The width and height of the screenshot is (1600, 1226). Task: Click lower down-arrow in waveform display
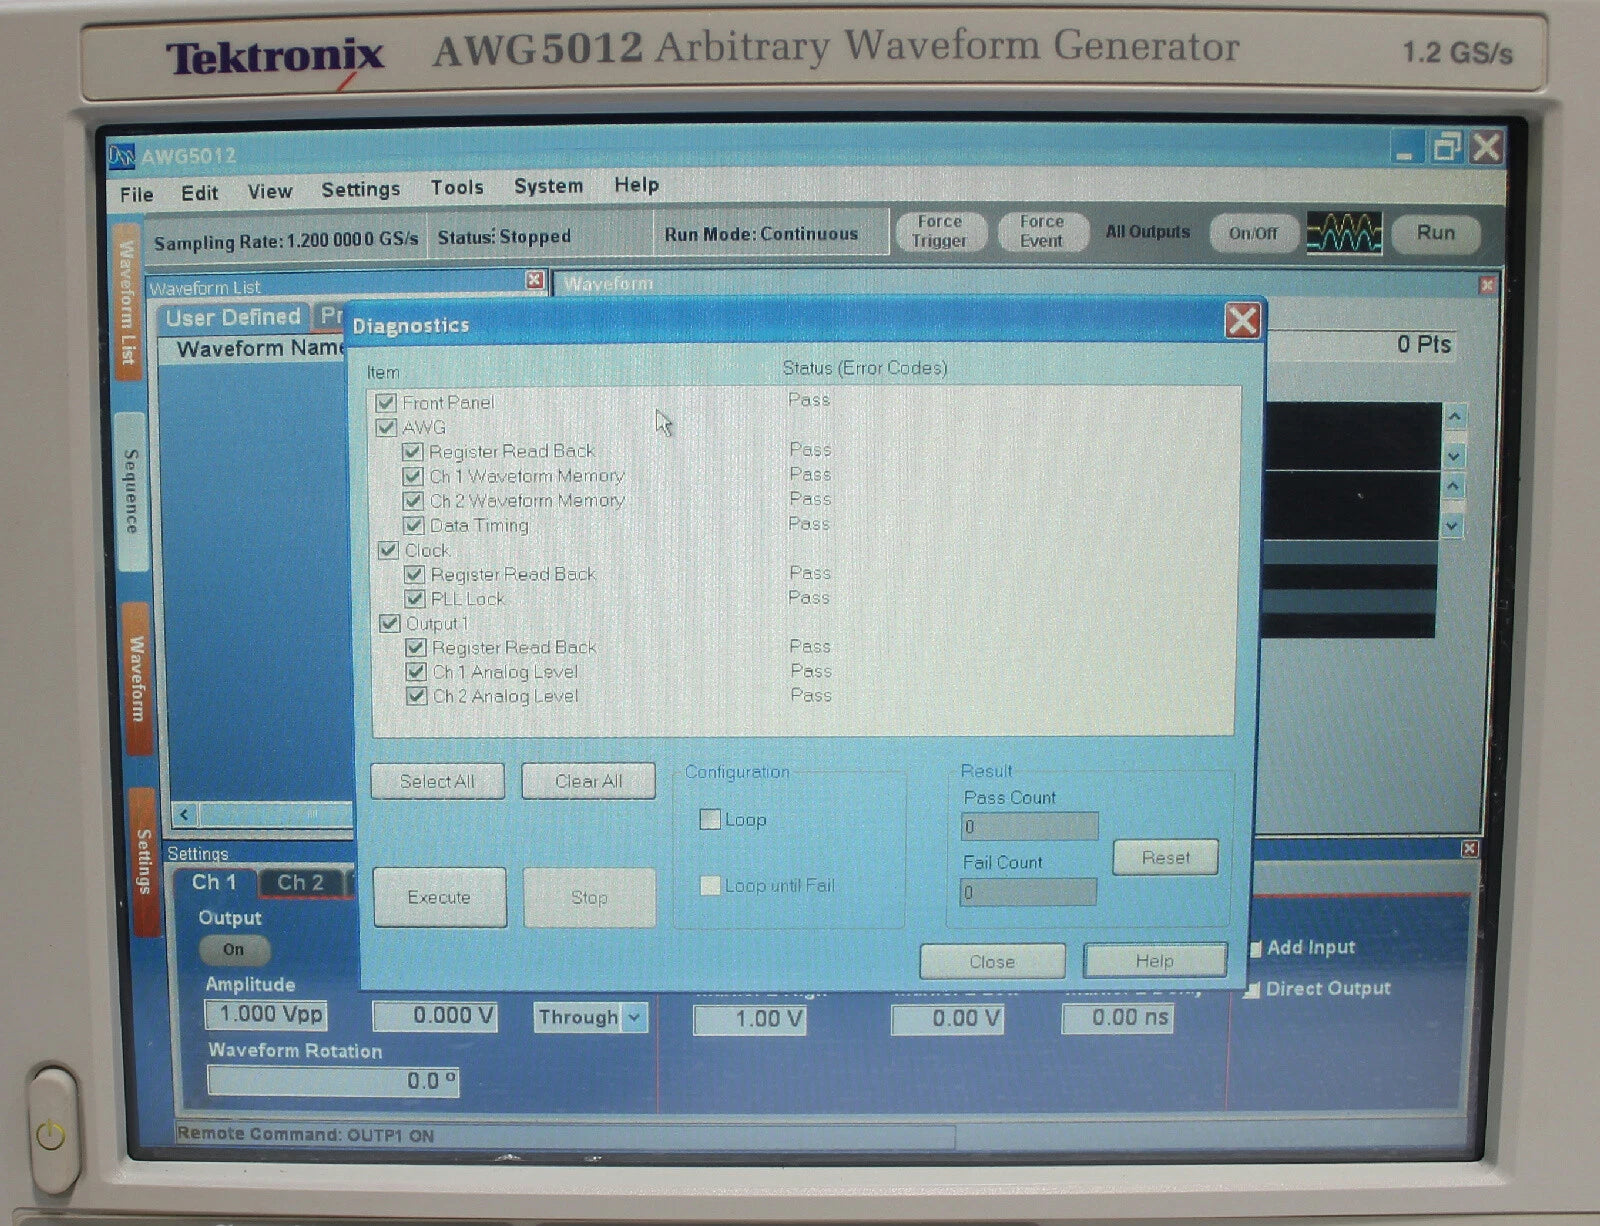(1453, 525)
